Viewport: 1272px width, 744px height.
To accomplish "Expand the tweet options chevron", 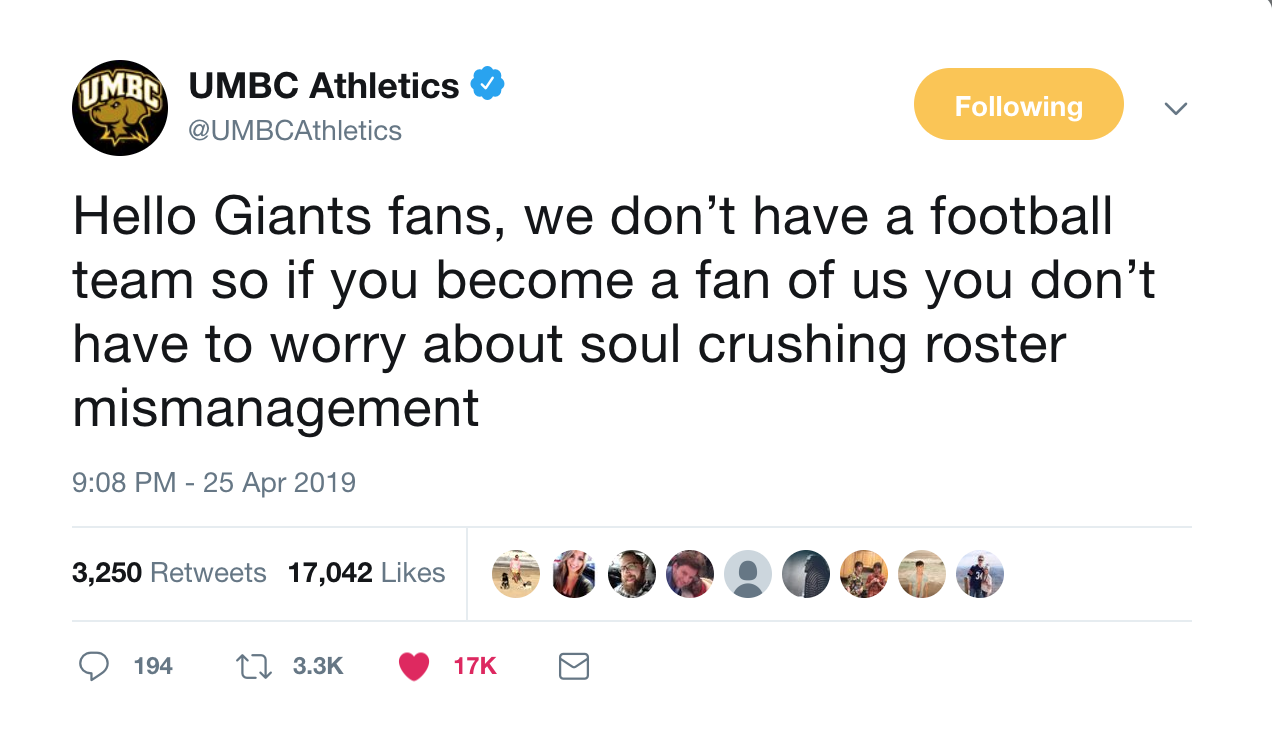I will coord(1176,107).
